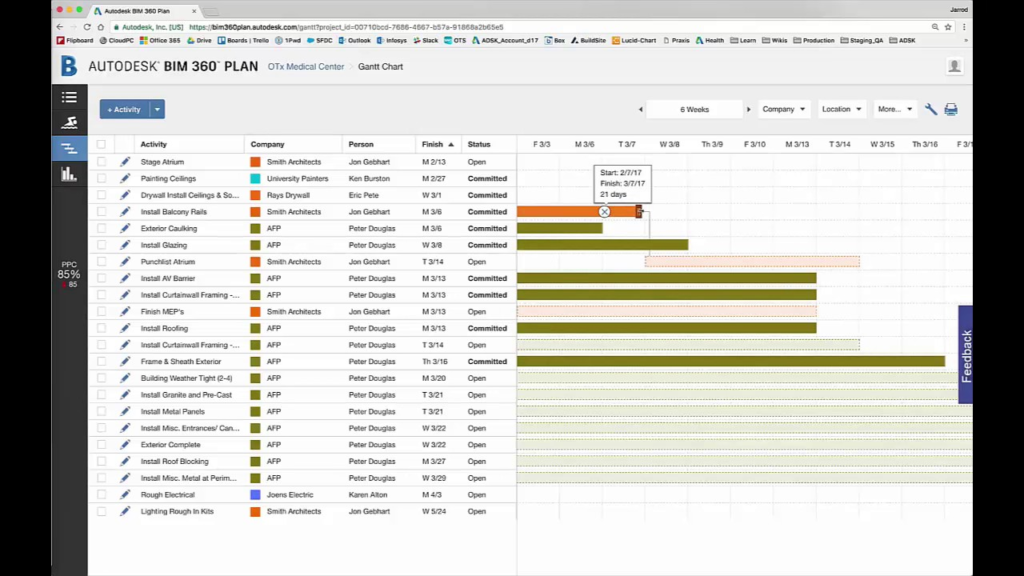
Task: Print the Gantt chart with printer icon
Action: [x=951, y=109]
